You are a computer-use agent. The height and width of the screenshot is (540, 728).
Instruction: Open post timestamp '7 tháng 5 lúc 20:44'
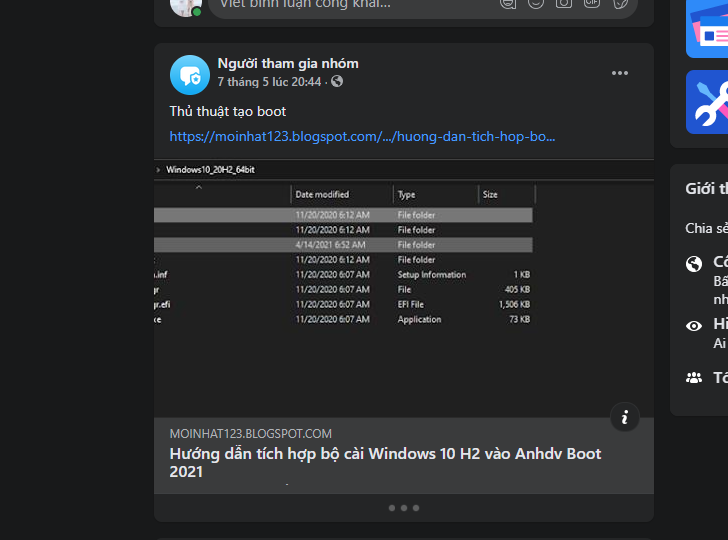tap(269, 82)
